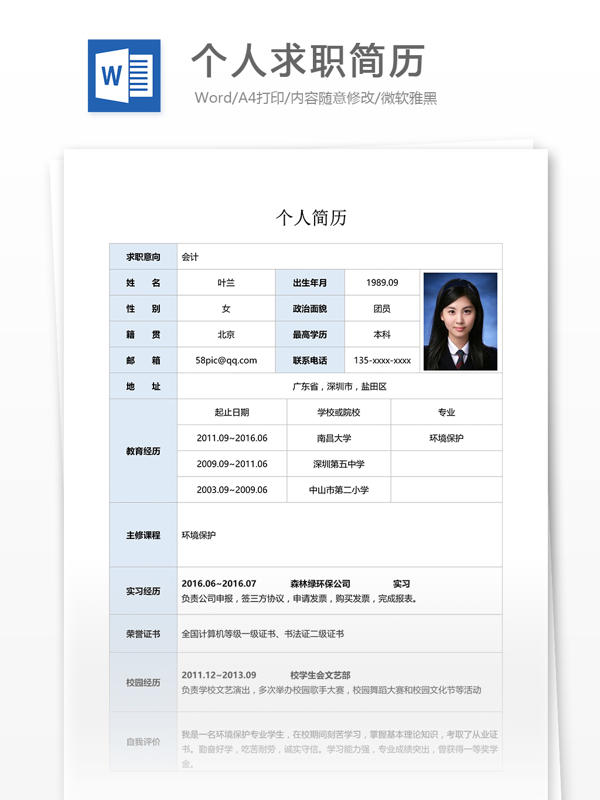Select the date range 2003.09~2009.06
600x800 pixels.
pyautogui.click(x=232, y=490)
